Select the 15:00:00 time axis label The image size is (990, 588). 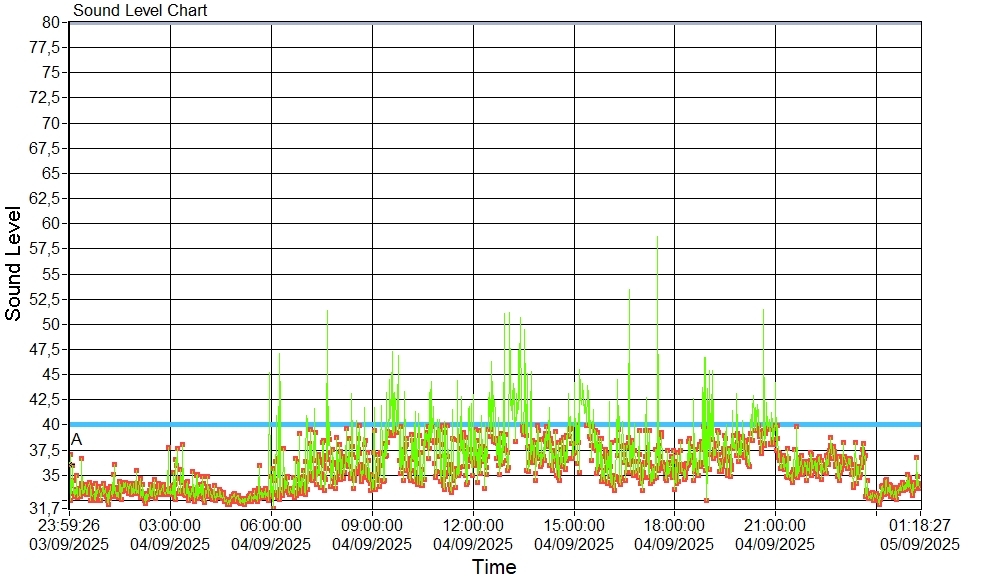pos(574,525)
